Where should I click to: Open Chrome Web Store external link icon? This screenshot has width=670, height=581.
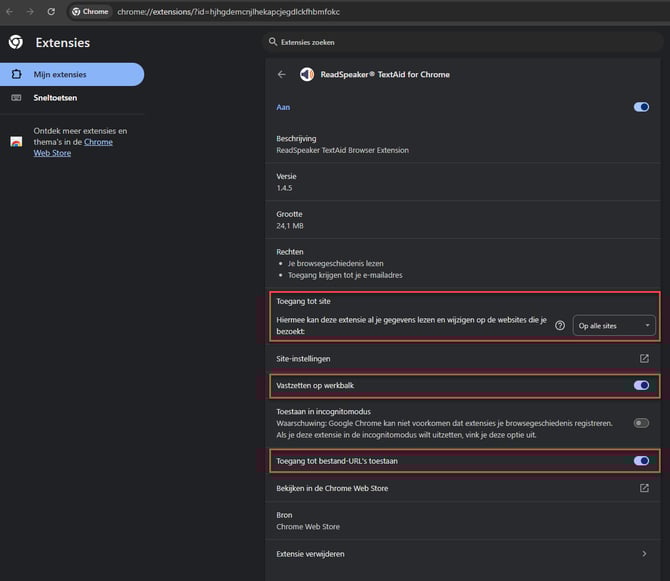(x=644, y=488)
